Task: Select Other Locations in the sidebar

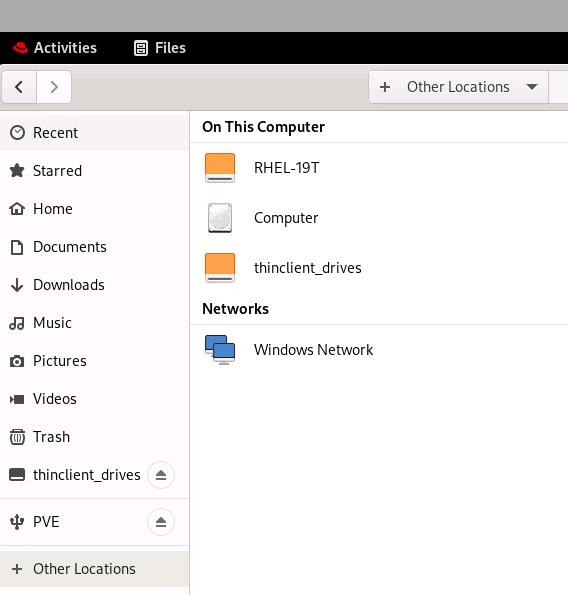Action: 94,569
